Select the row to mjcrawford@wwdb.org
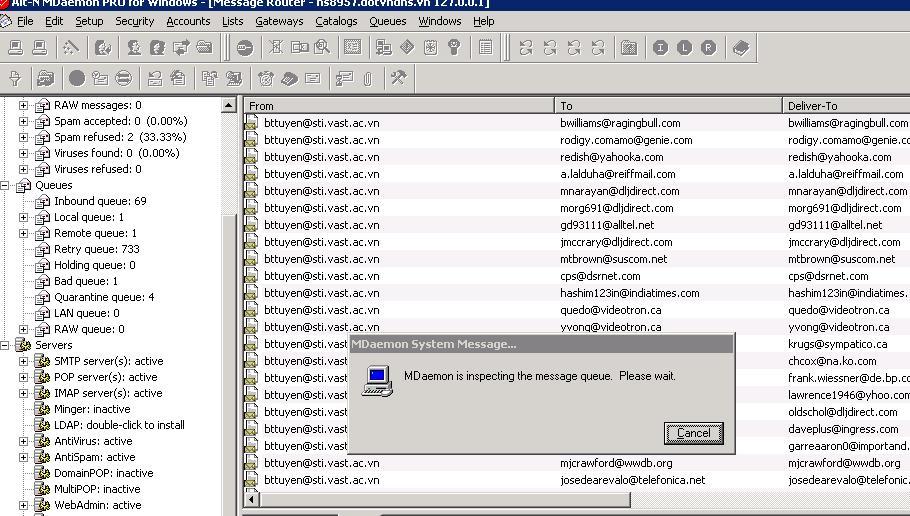Image resolution: width=910 pixels, height=516 pixels. tap(577, 463)
